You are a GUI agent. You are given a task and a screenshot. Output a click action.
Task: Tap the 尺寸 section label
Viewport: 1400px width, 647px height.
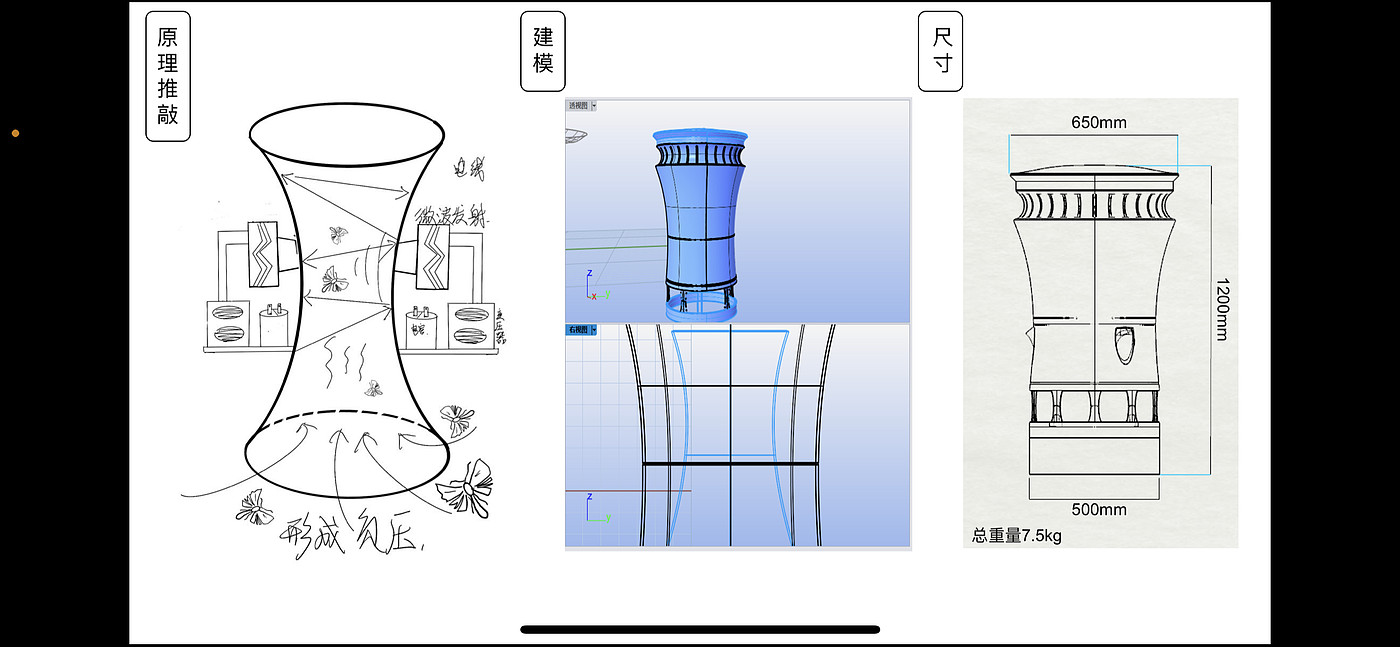tap(941, 51)
